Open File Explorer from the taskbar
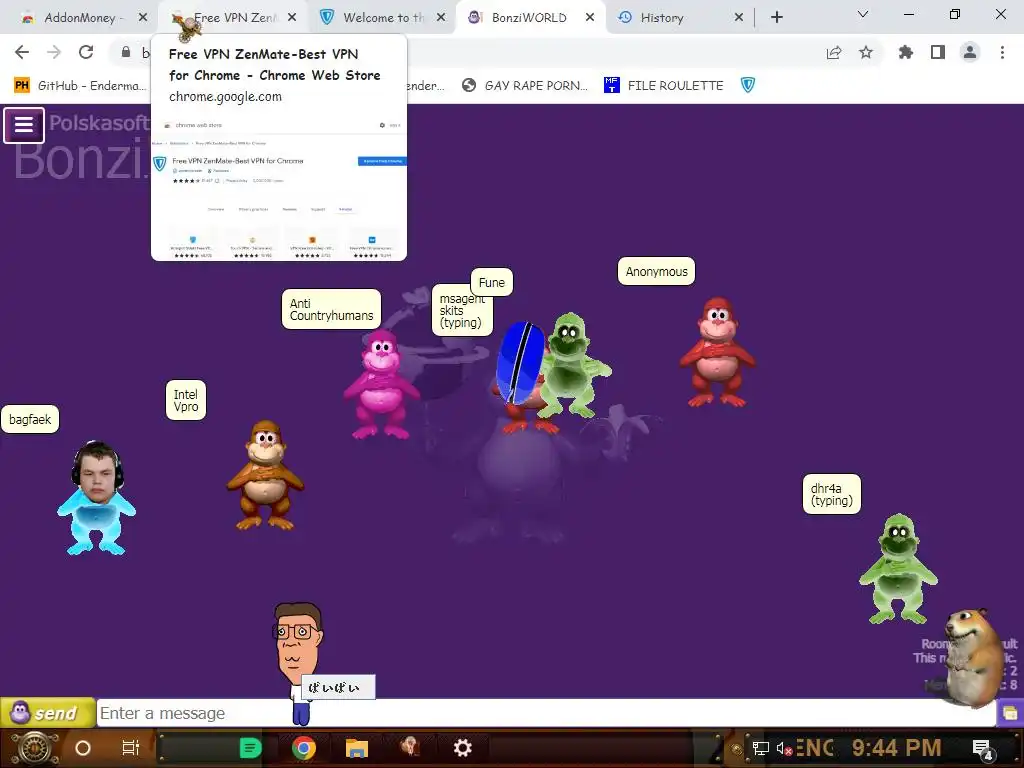1024x768 pixels. click(357, 748)
